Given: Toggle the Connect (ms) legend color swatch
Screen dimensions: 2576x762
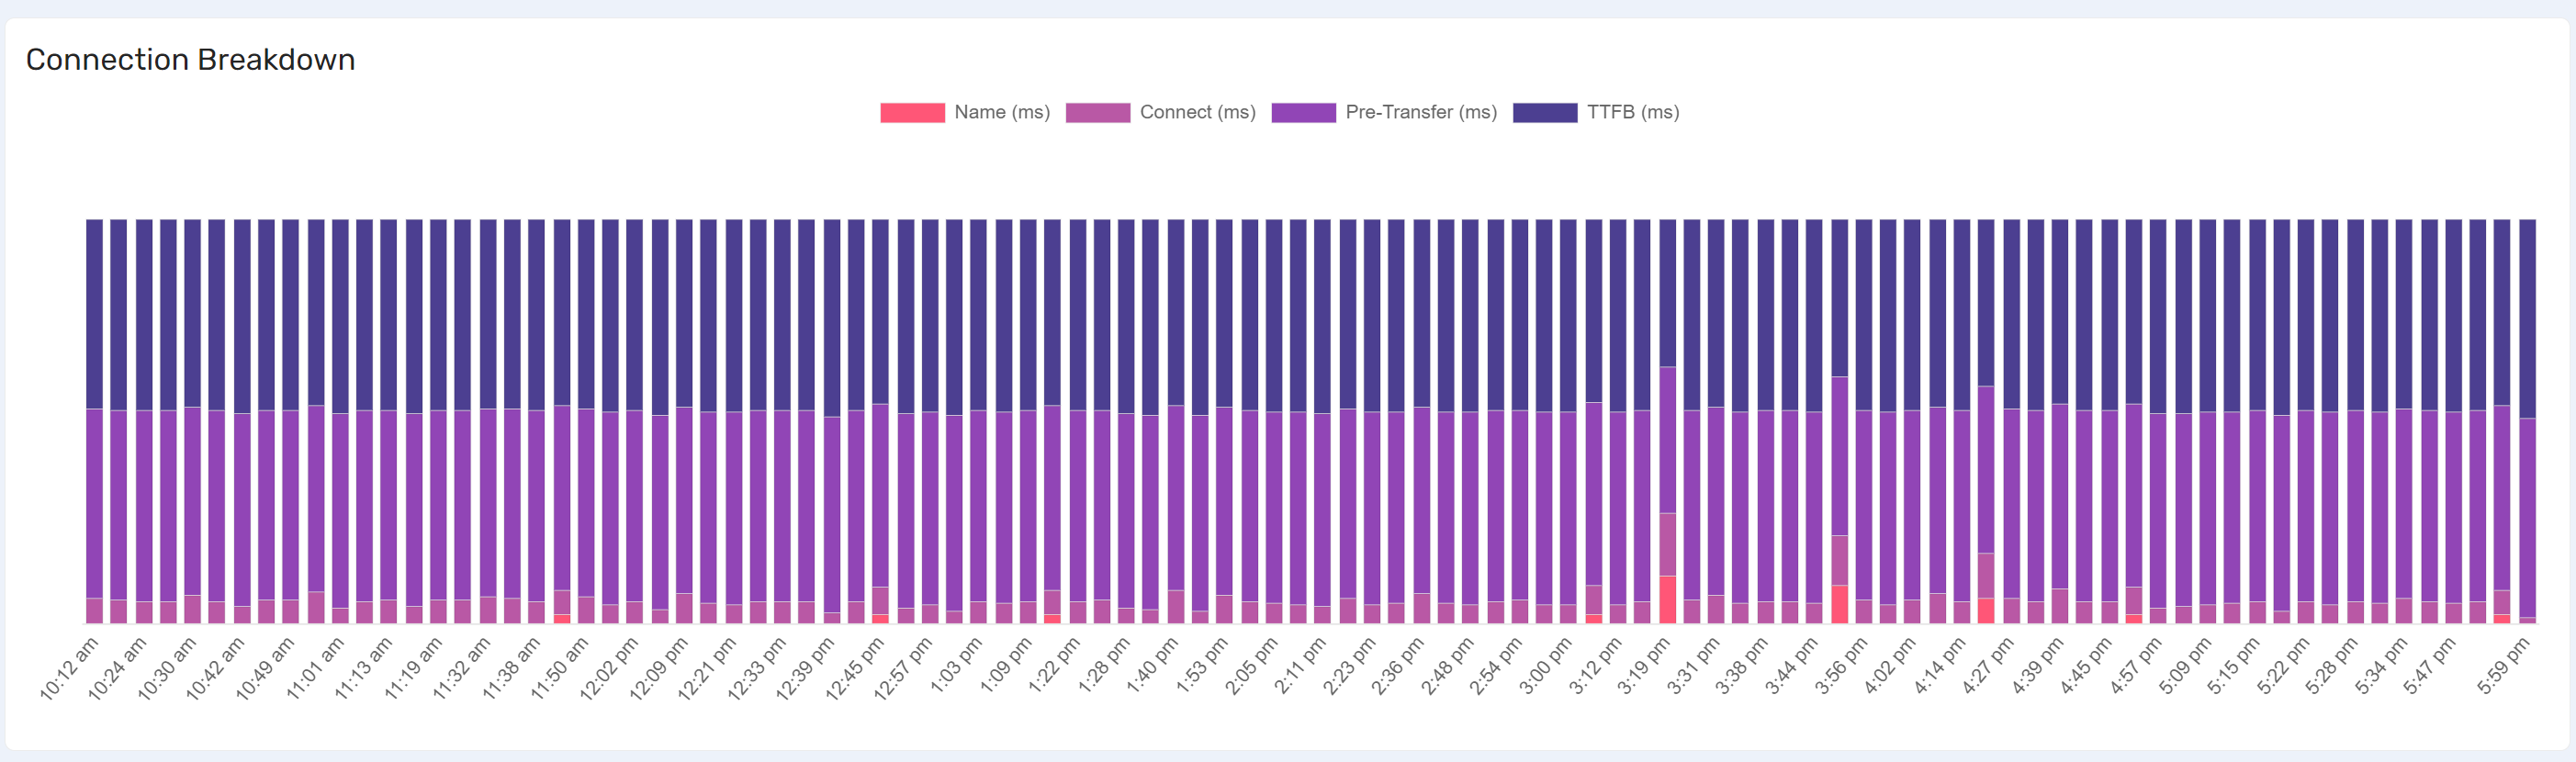Looking at the screenshot, I should coord(1097,113).
